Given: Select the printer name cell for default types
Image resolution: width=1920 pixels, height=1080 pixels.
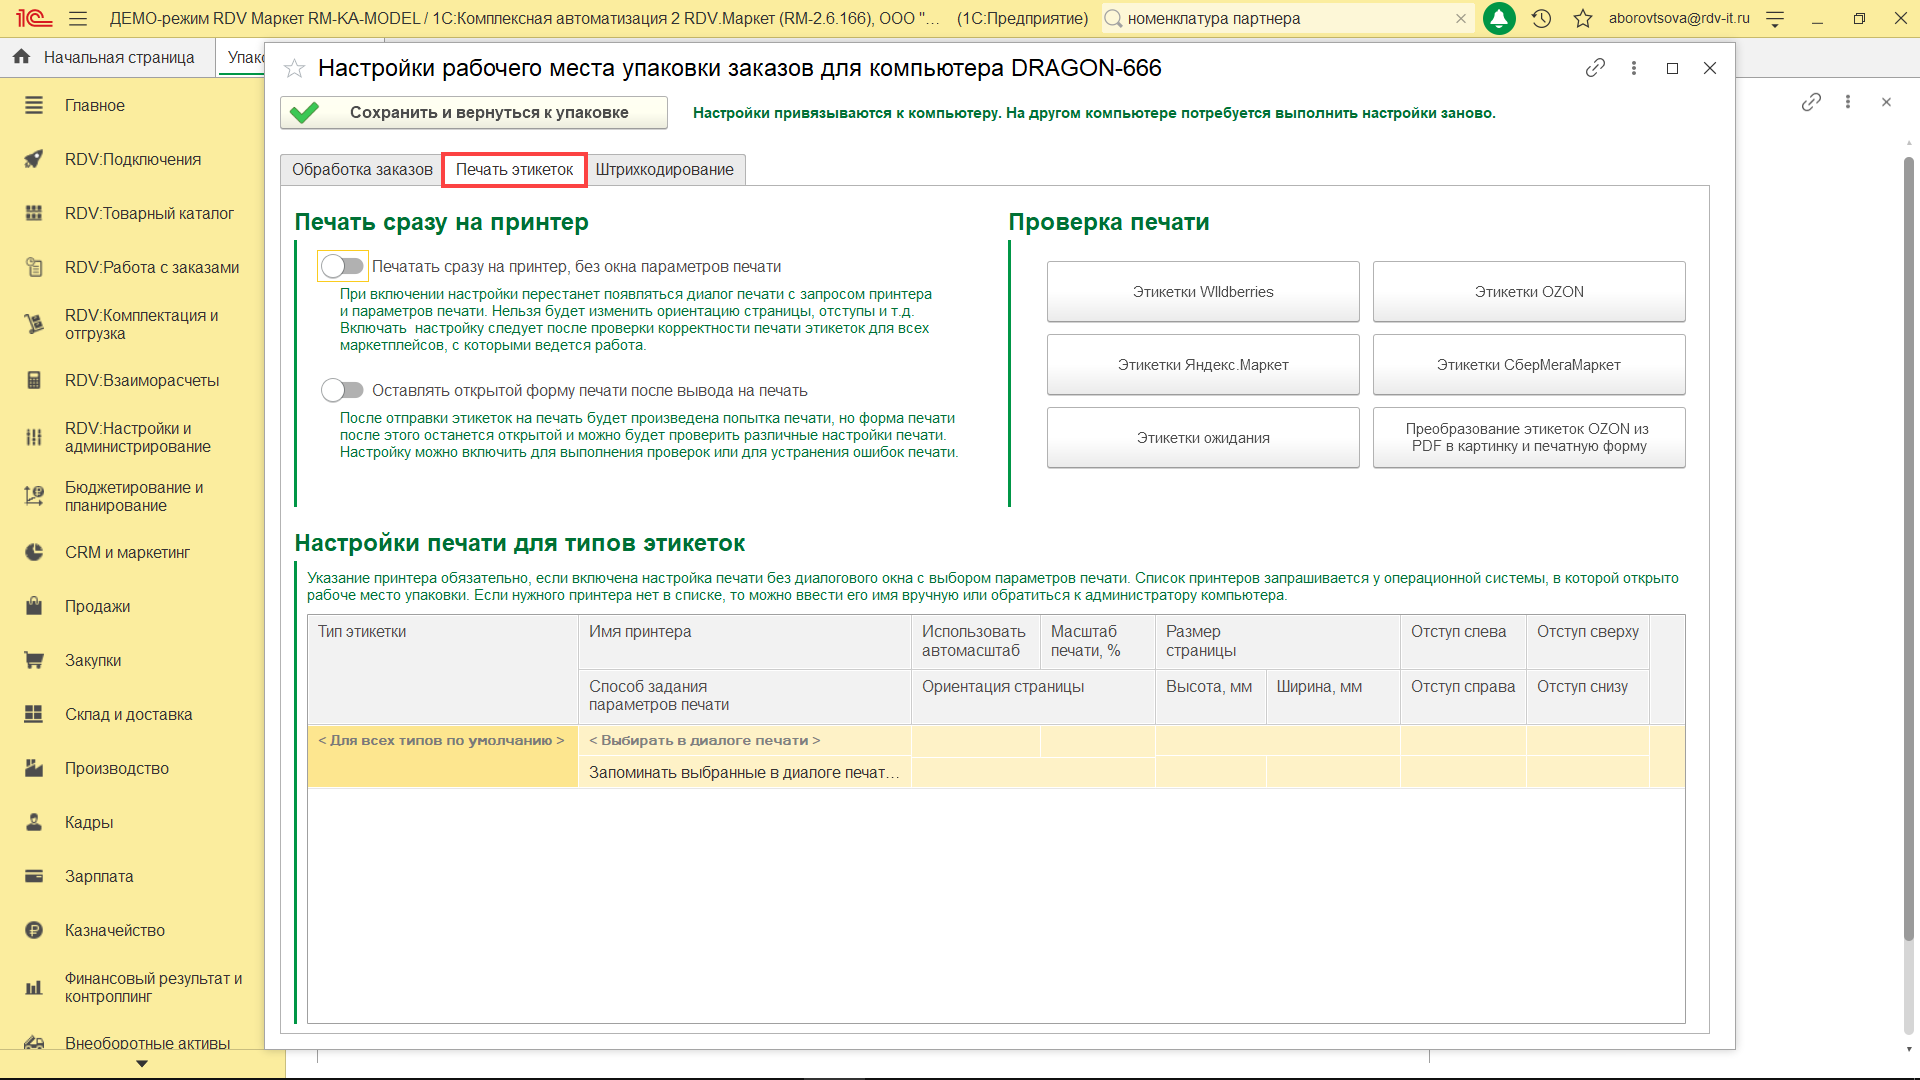Looking at the screenshot, I should click(x=744, y=741).
